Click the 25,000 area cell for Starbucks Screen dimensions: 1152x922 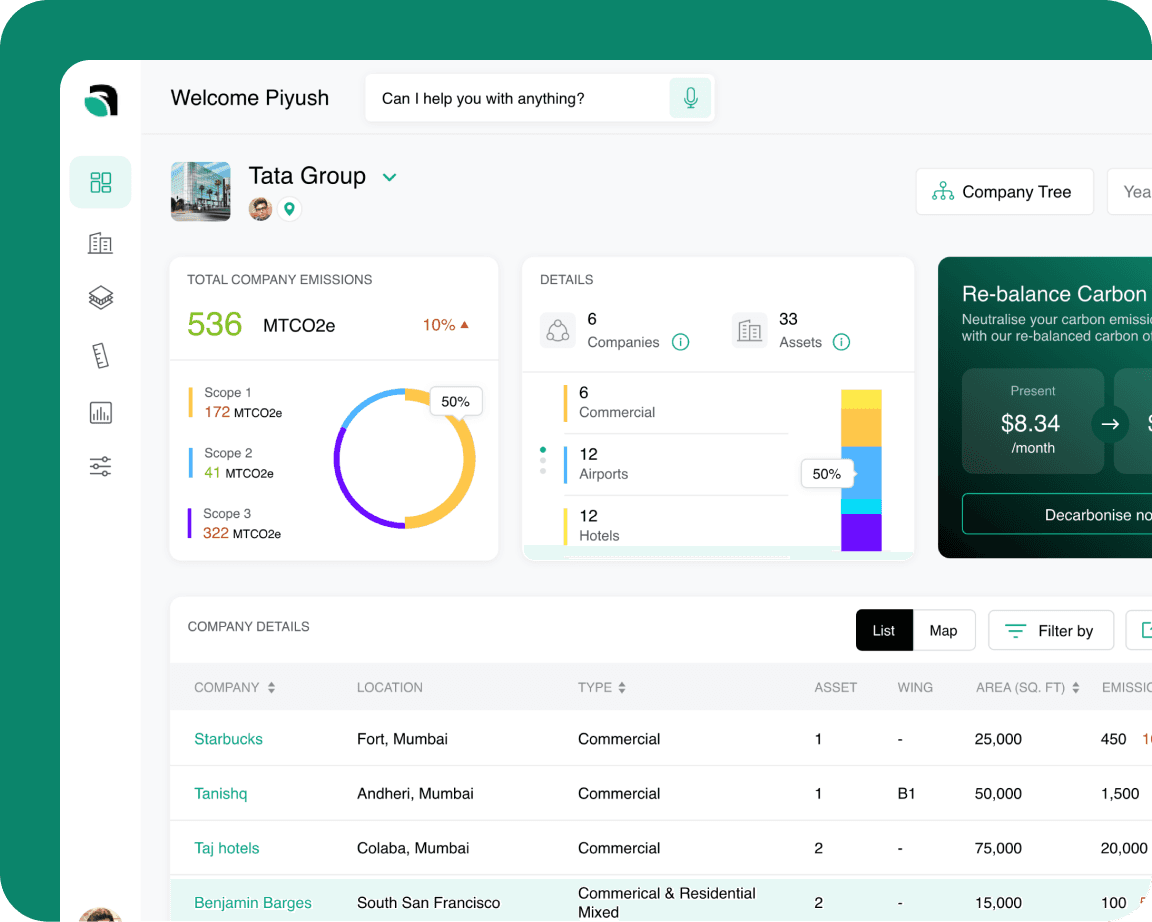click(x=998, y=739)
